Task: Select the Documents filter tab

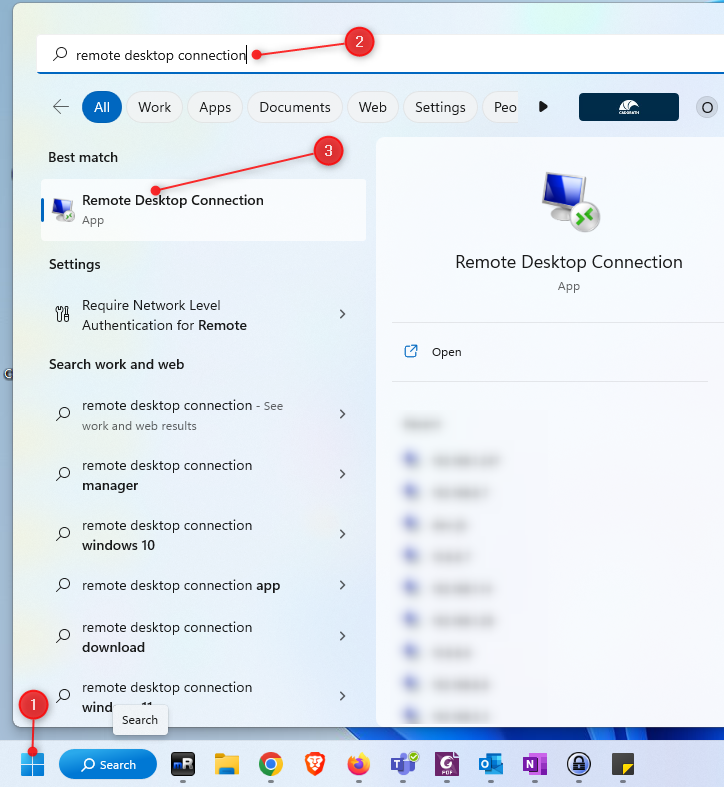Action: (295, 107)
